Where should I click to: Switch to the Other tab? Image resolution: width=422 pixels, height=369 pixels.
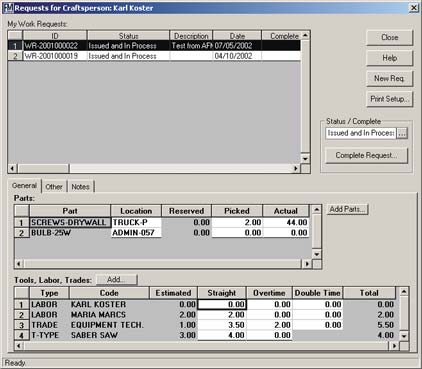click(54, 187)
